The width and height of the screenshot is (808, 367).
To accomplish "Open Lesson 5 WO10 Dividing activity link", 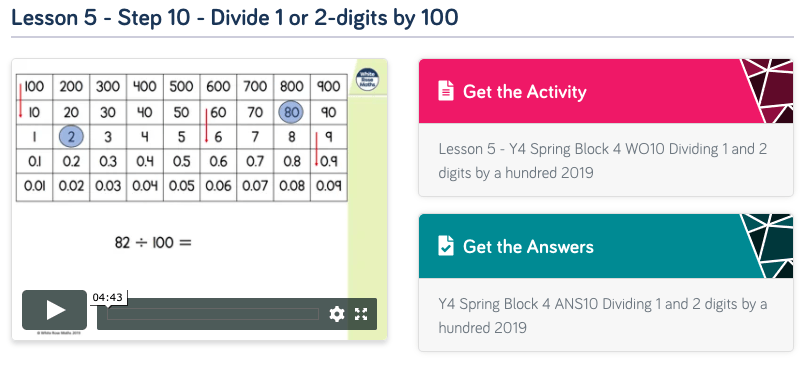I will pyautogui.click(x=602, y=161).
